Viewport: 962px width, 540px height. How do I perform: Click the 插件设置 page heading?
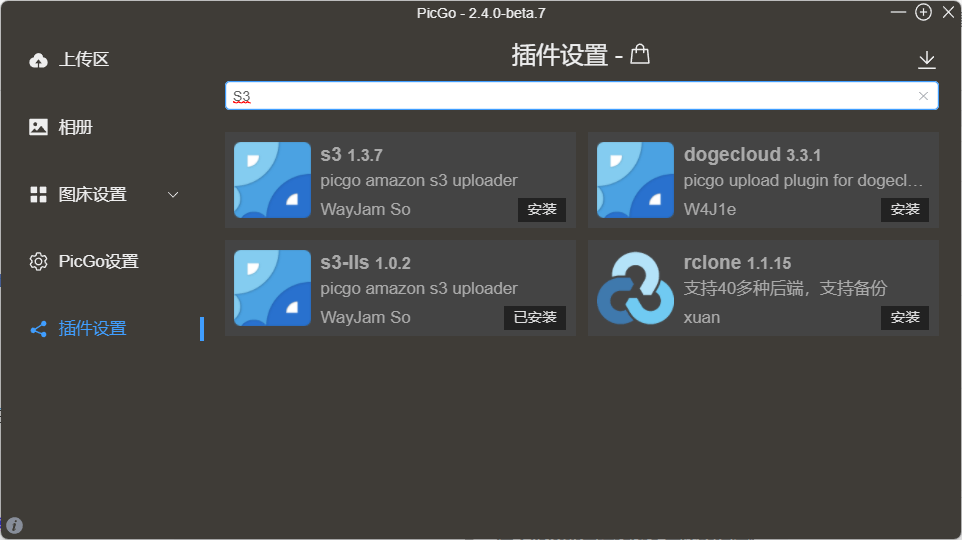click(x=560, y=55)
